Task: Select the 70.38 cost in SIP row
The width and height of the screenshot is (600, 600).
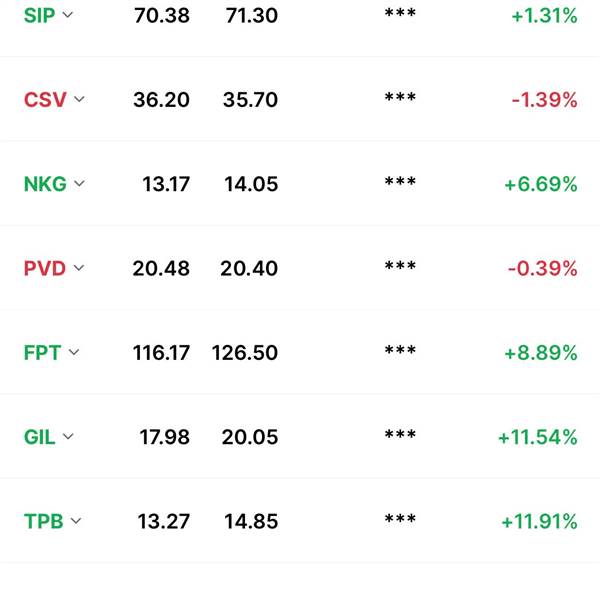Action: pos(162,16)
